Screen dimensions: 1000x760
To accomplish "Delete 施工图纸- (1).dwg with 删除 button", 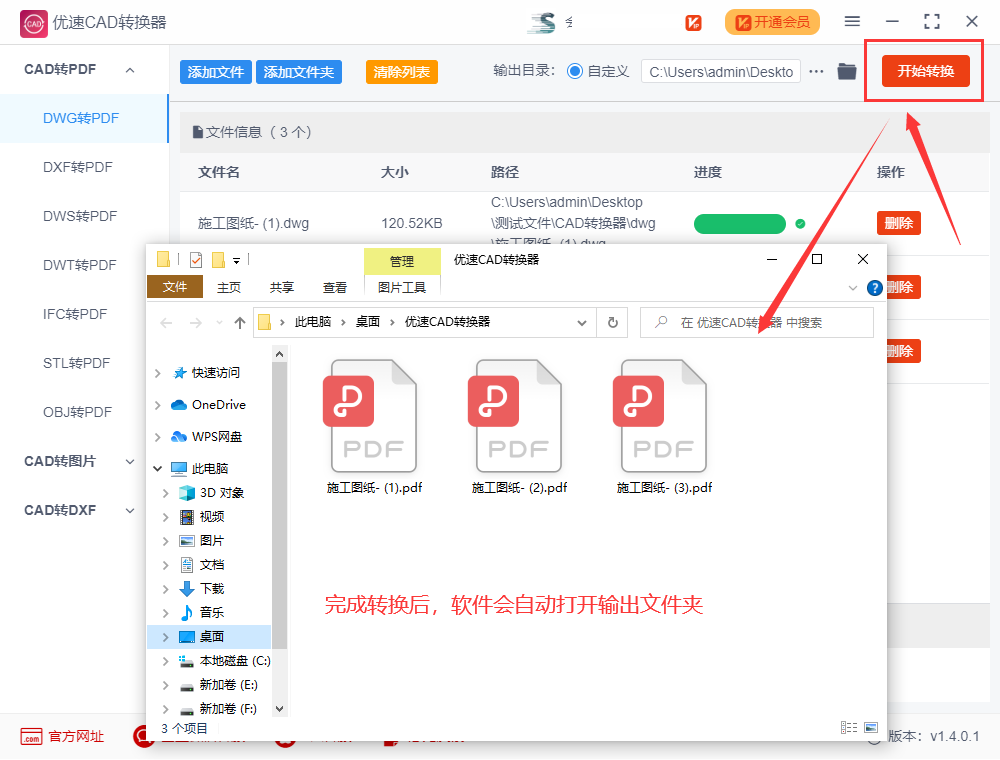I will tap(899, 223).
